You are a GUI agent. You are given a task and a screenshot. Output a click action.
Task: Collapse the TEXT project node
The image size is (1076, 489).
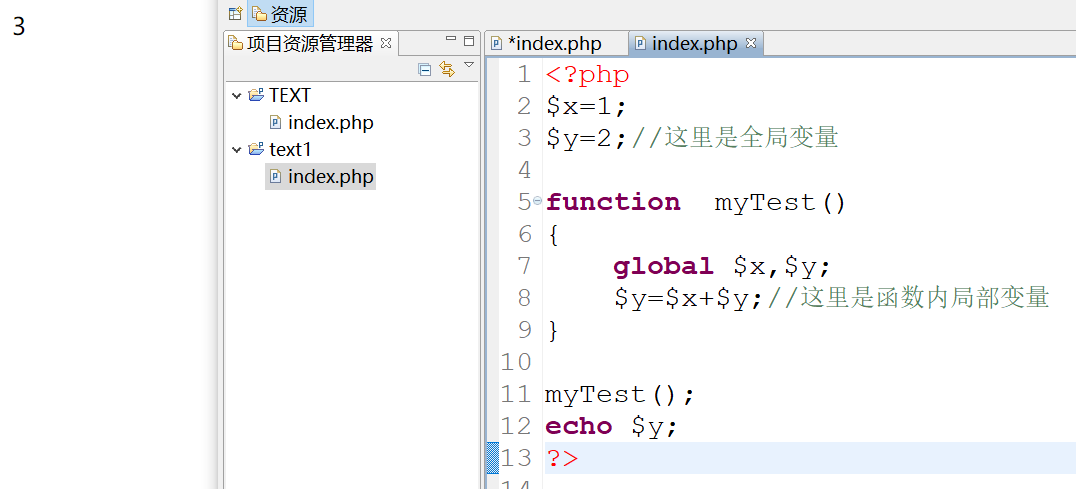click(x=237, y=95)
